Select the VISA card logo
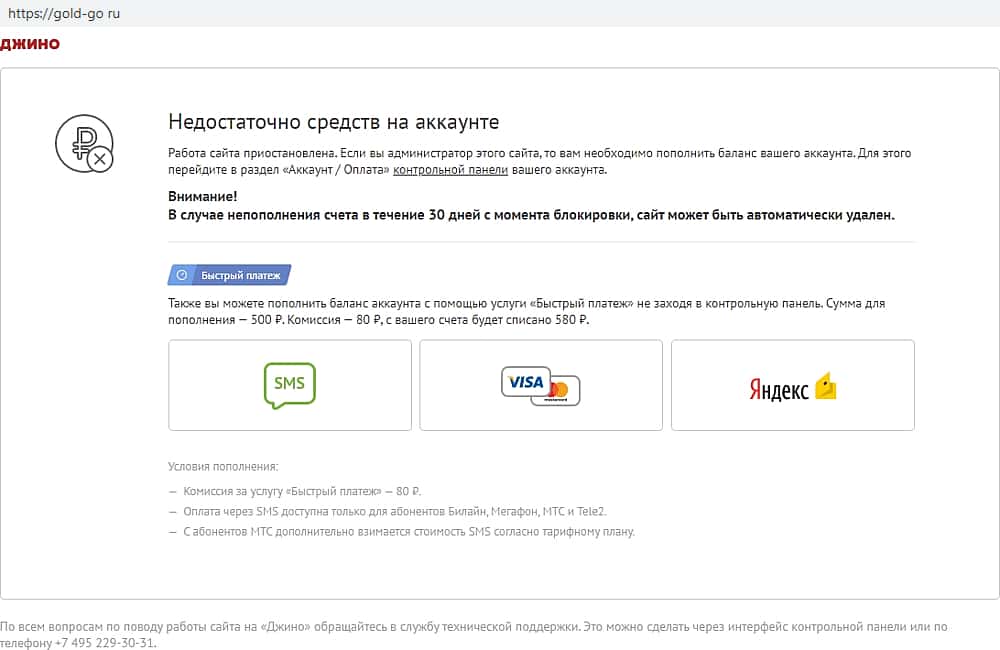1000x650 pixels. click(x=526, y=382)
